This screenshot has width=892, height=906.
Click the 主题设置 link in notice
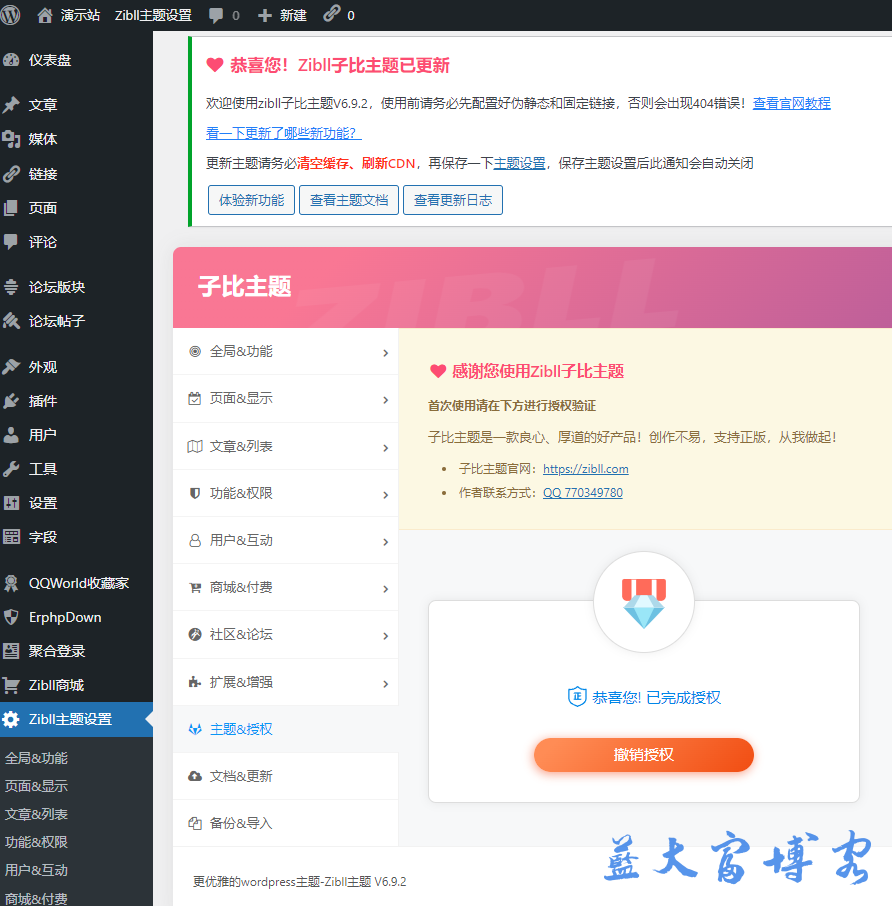[519, 163]
